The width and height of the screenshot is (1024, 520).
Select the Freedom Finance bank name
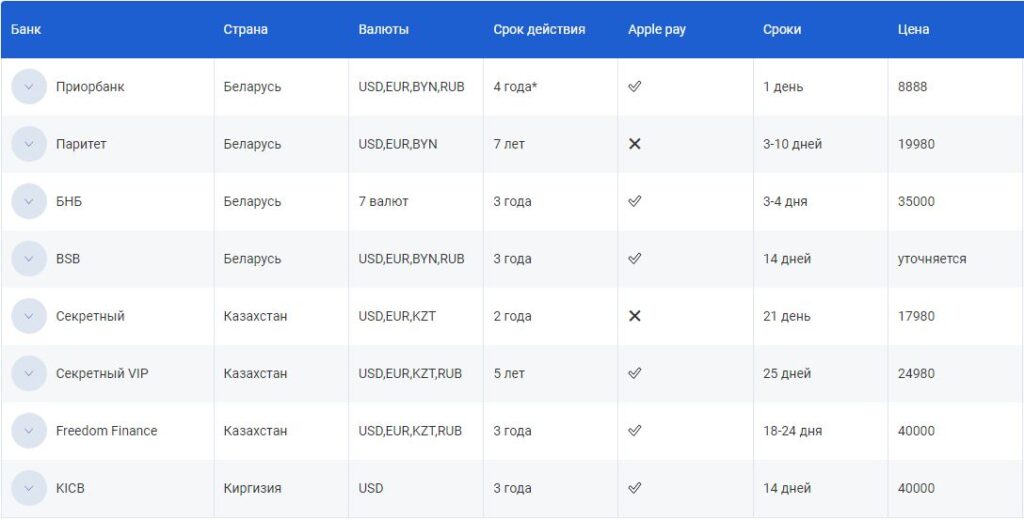[106, 431]
